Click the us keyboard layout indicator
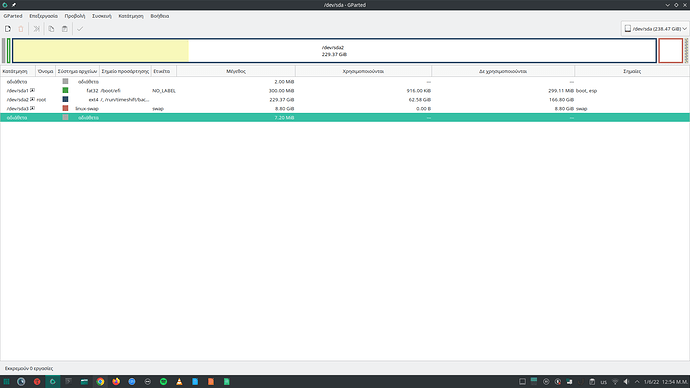 (603, 382)
